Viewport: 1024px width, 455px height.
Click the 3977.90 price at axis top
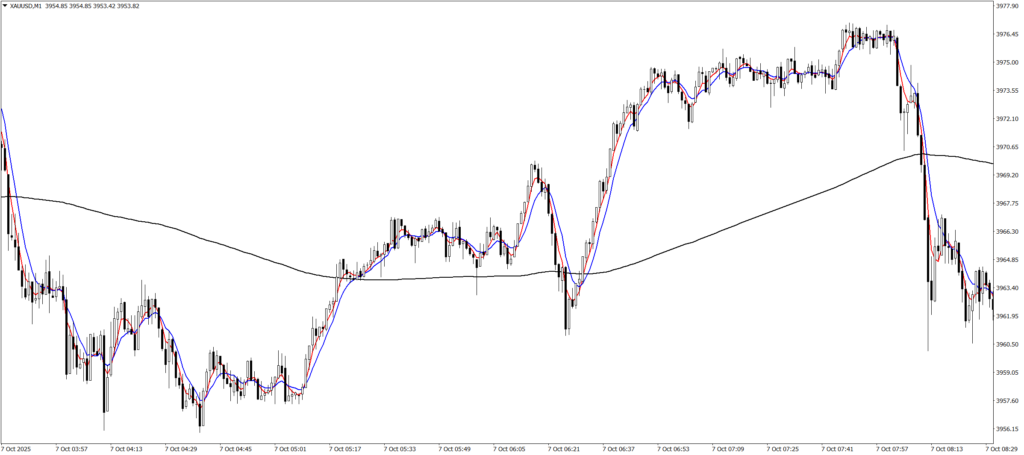(x=1007, y=6)
